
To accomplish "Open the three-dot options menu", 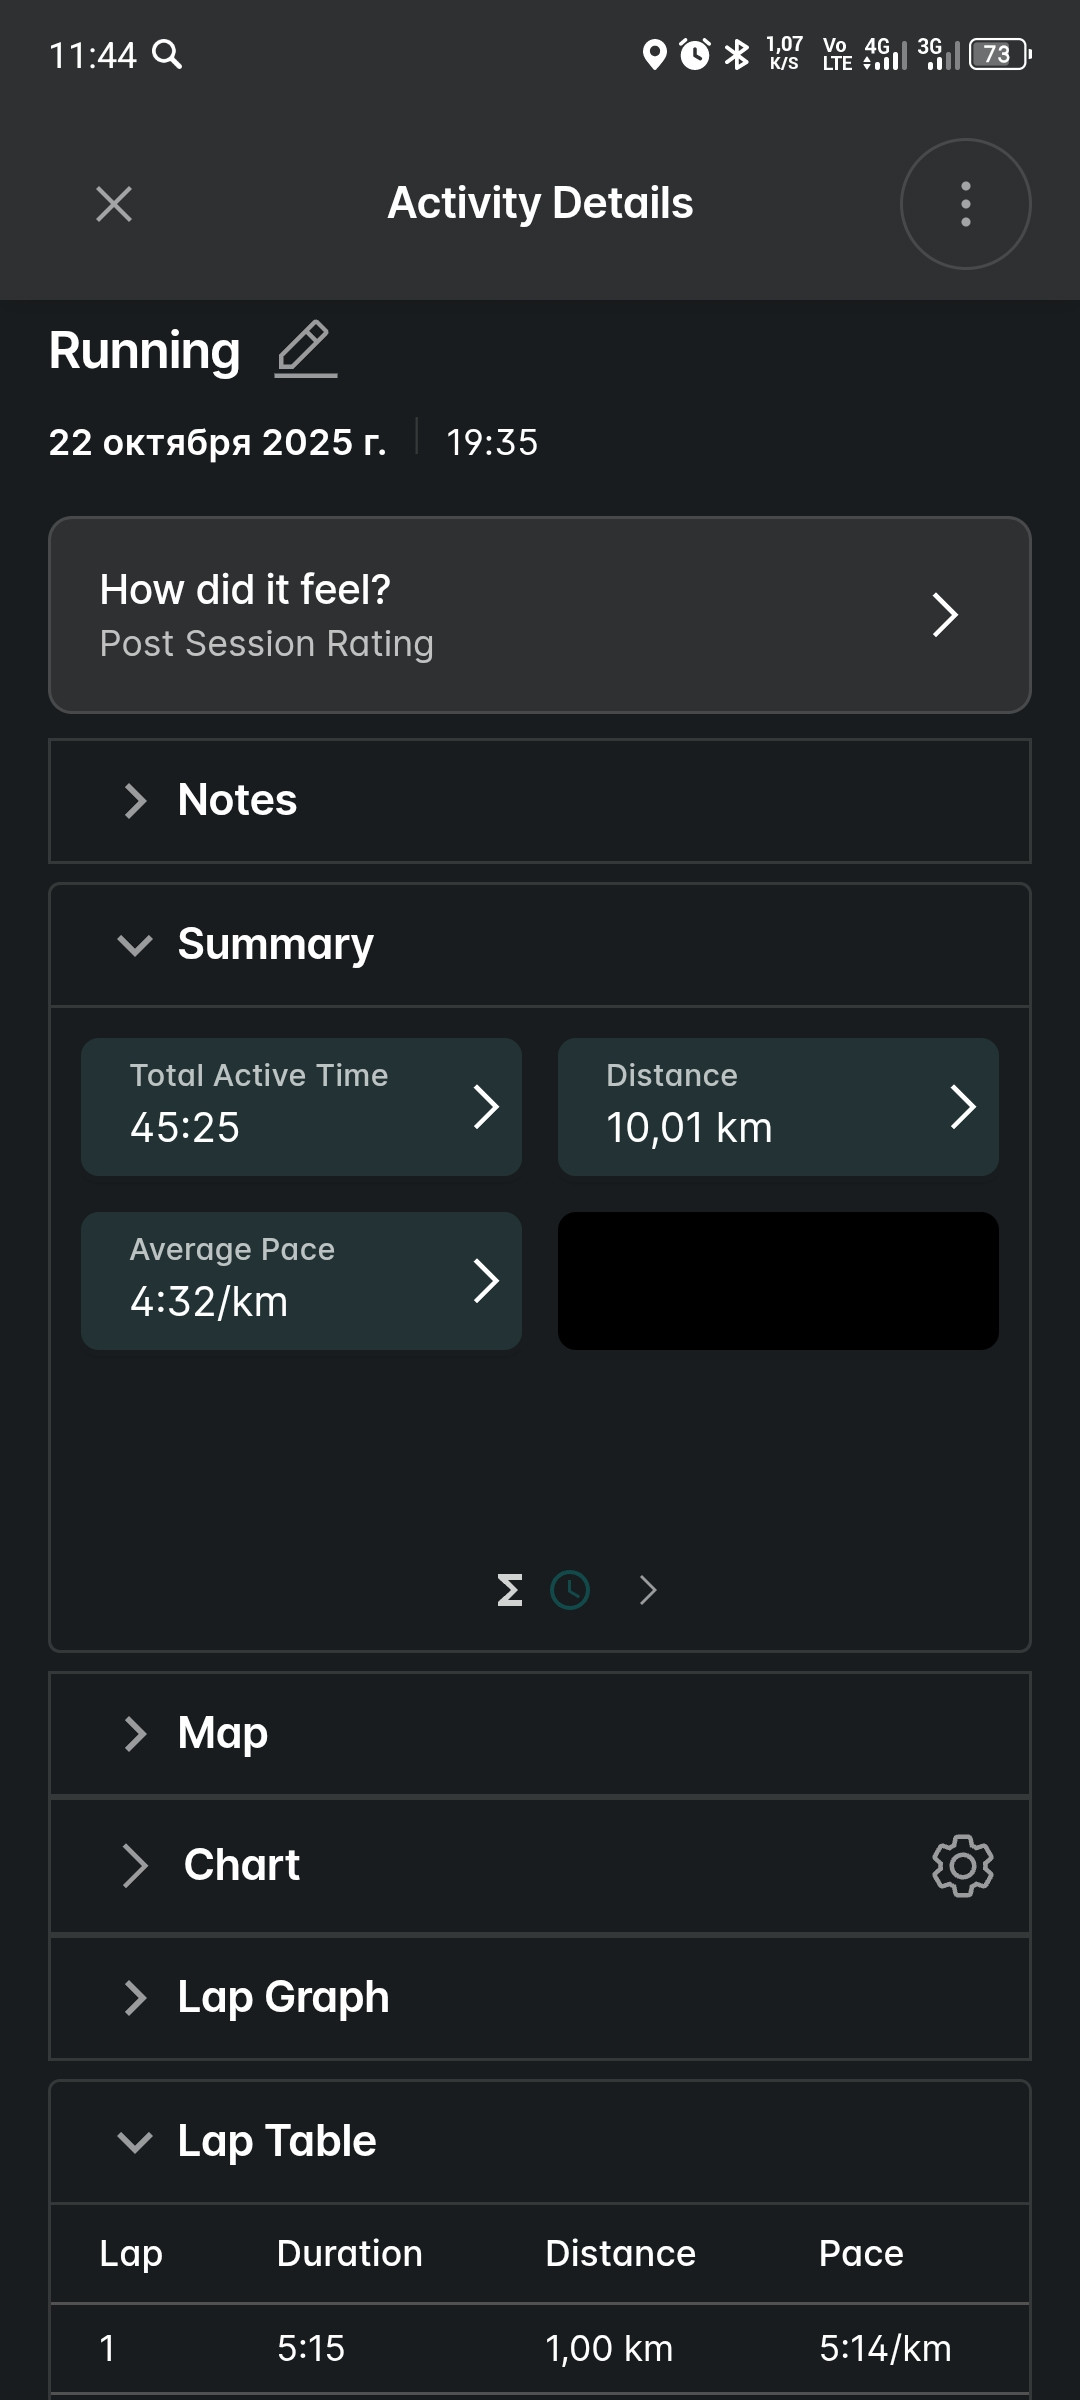I will click(x=965, y=204).
